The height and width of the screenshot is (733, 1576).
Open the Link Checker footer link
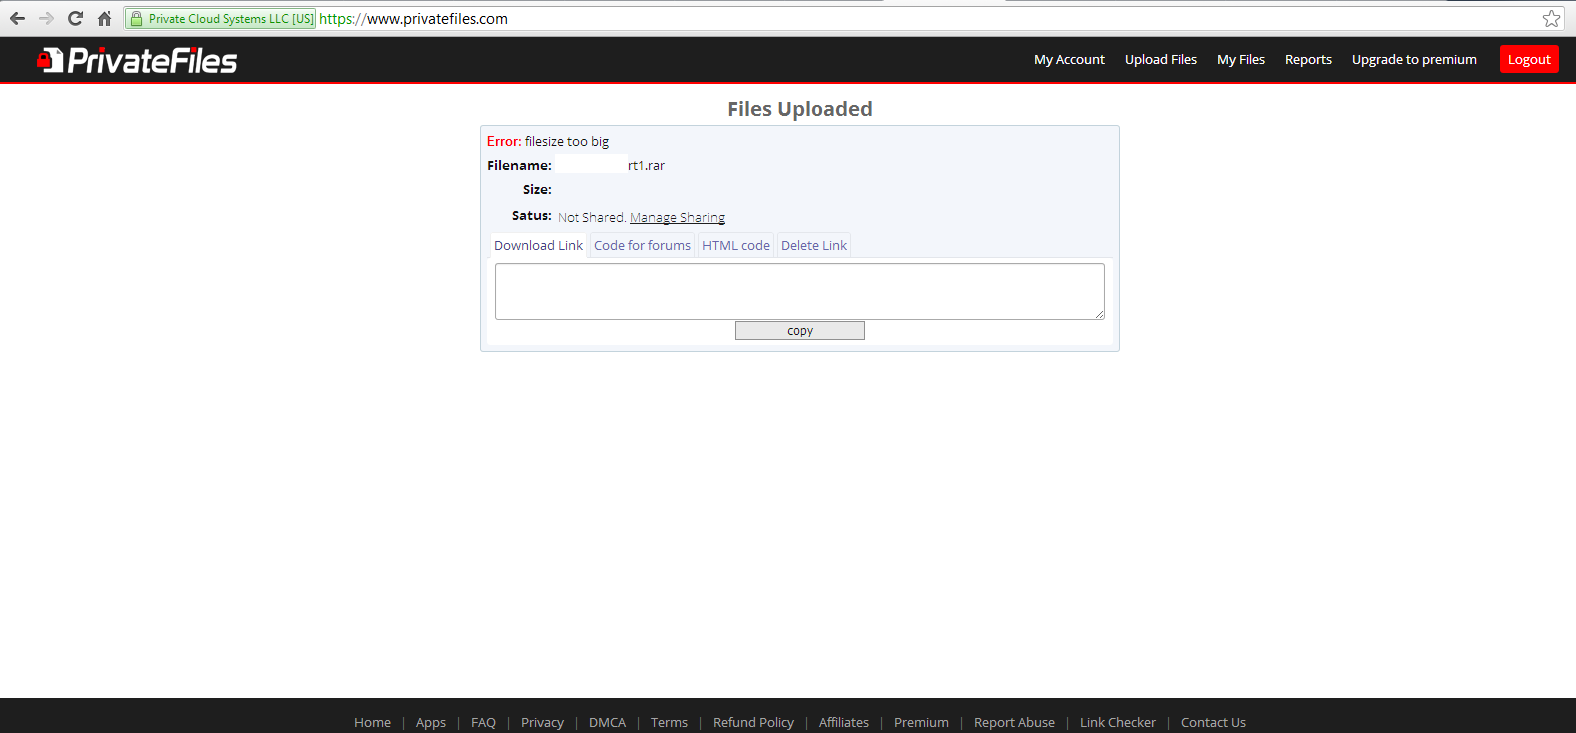1117,722
